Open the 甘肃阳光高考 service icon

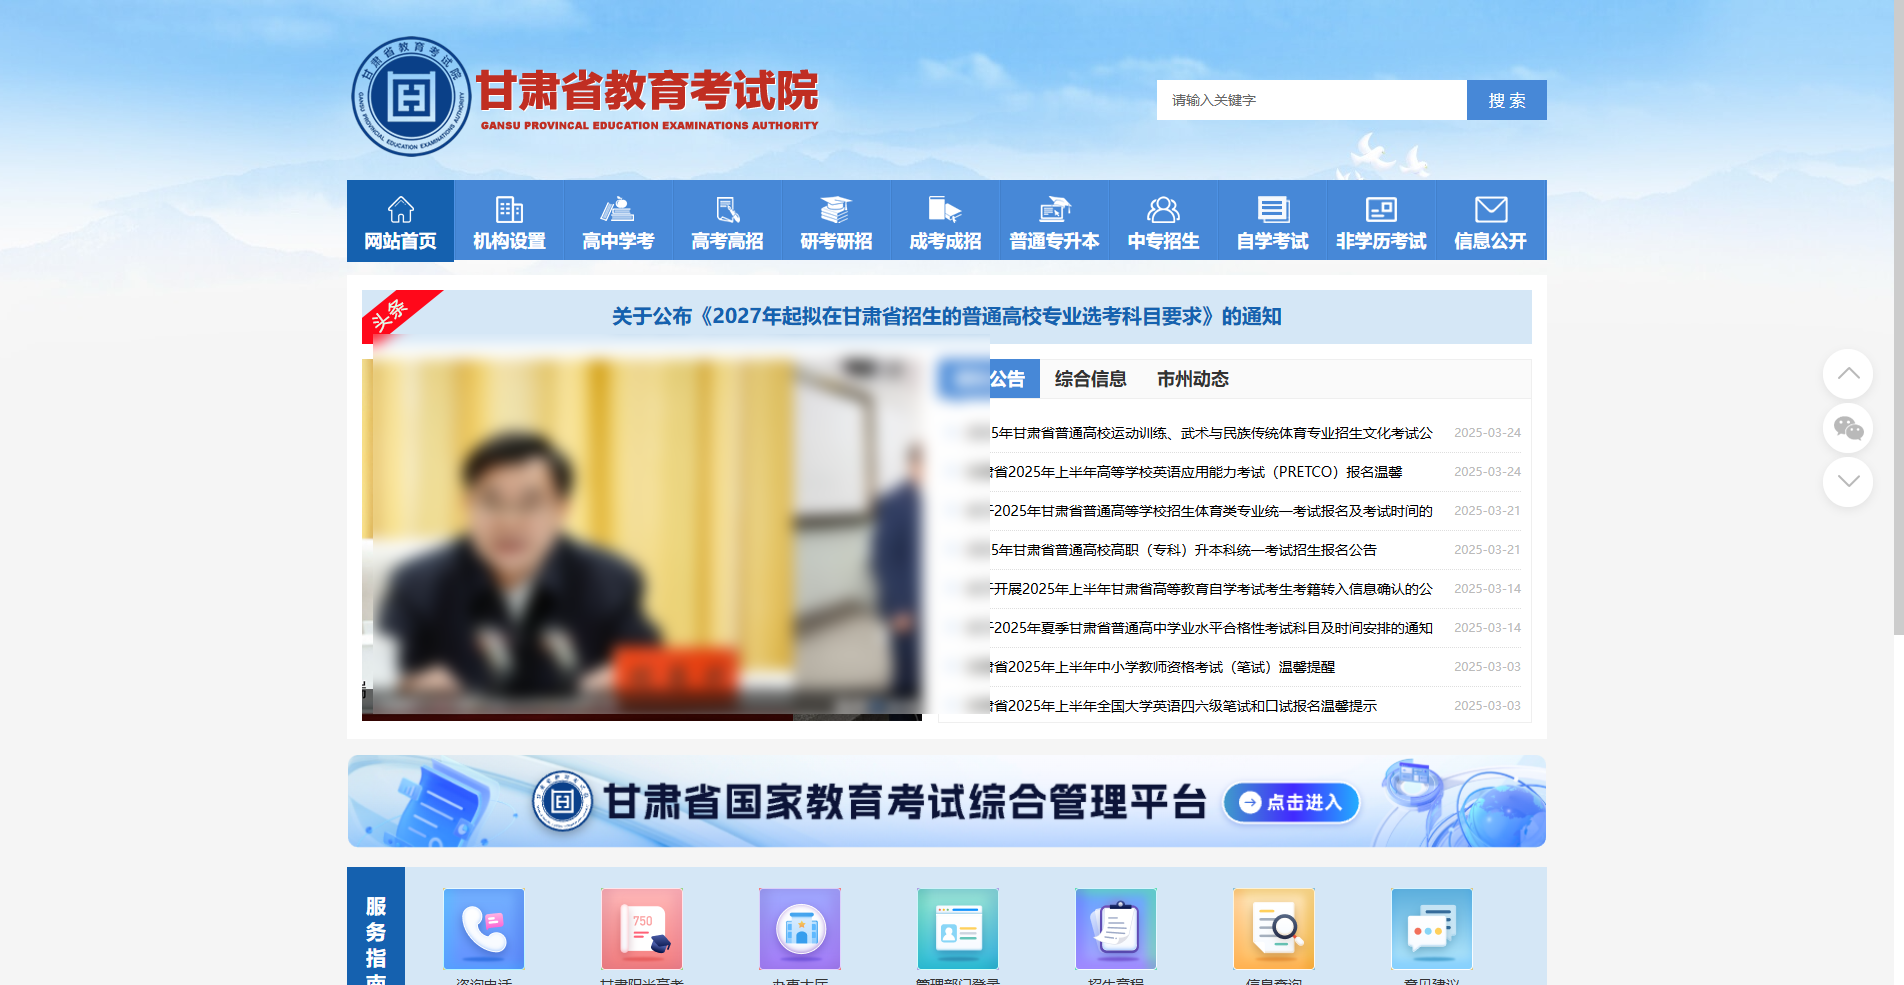(641, 929)
